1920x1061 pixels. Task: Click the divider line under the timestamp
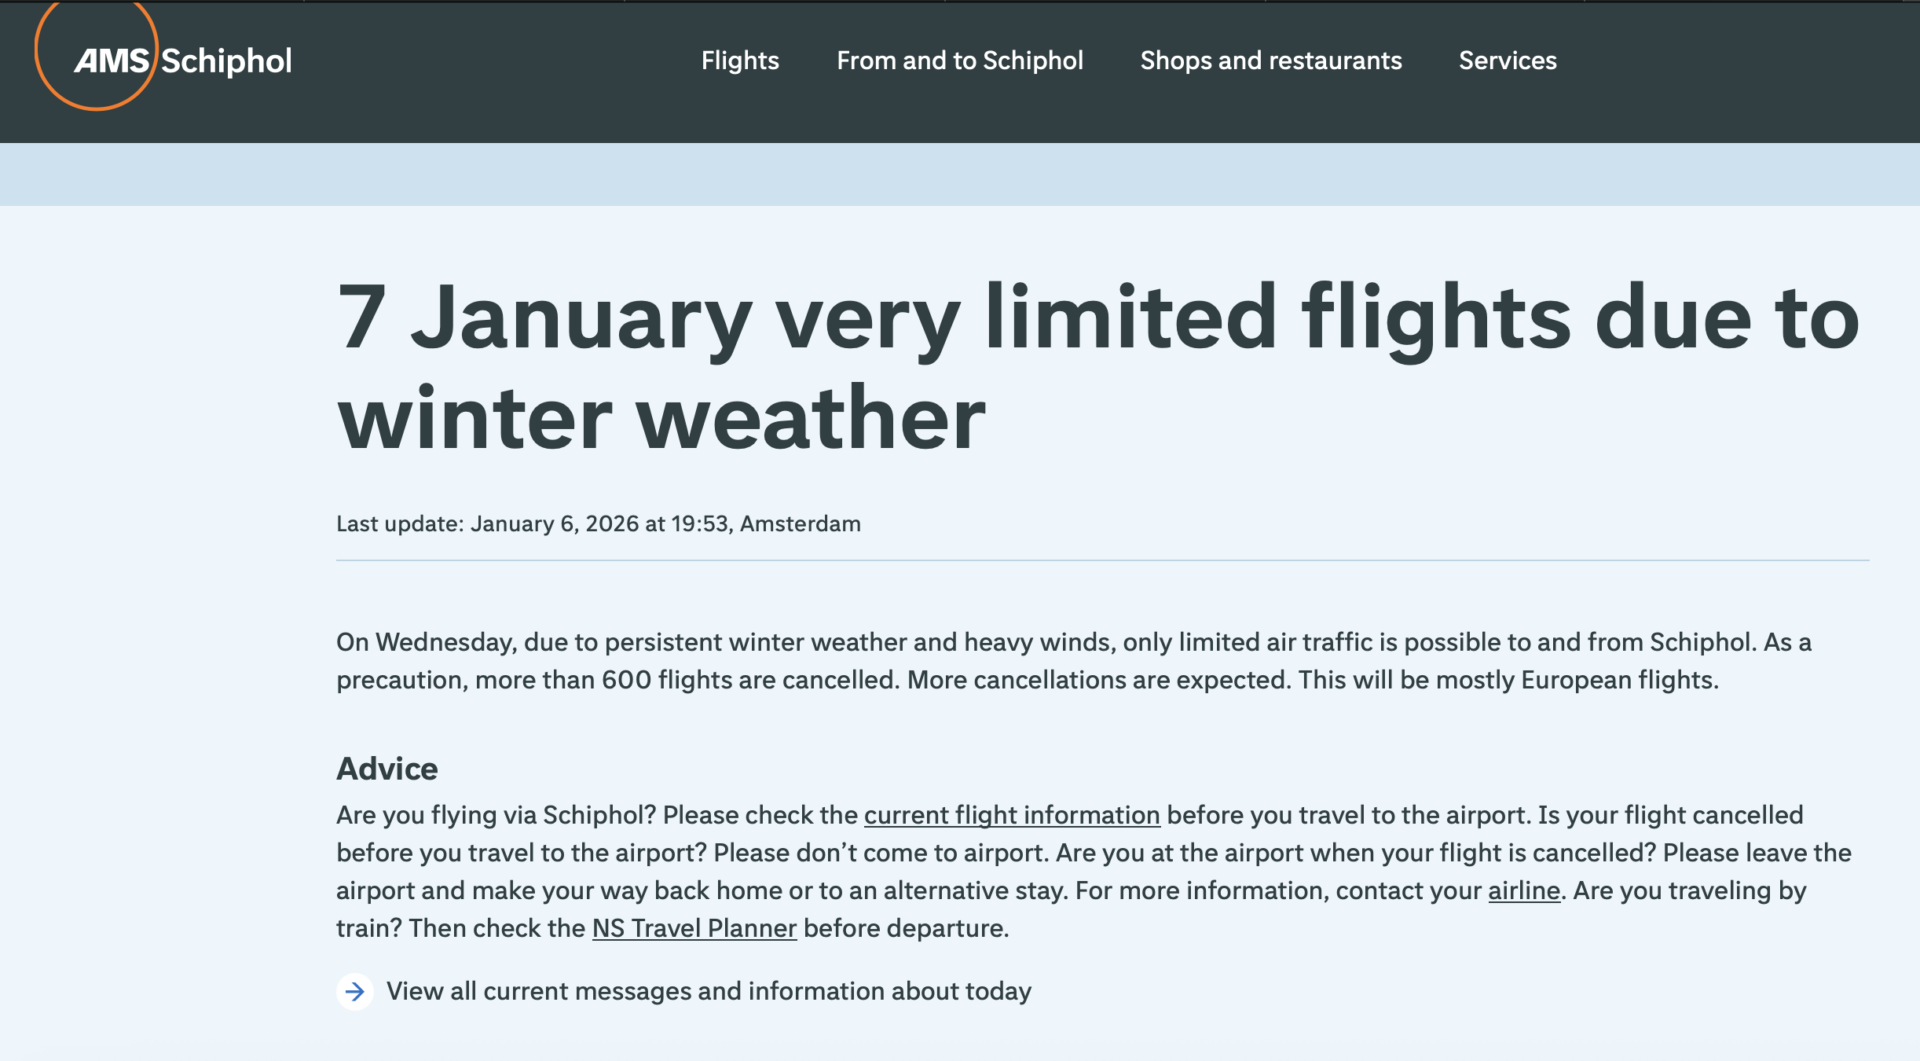pyautogui.click(x=1102, y=561)
